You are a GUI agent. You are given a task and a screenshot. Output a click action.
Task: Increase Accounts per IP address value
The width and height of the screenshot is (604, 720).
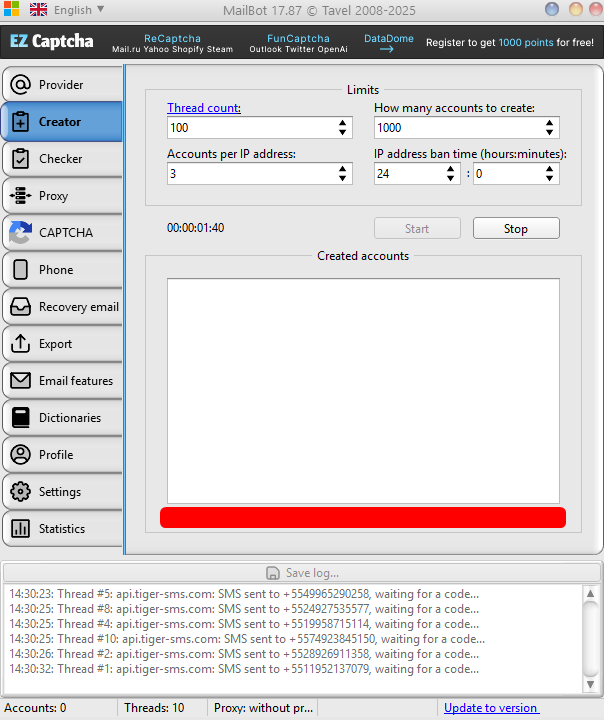(343, 169)
